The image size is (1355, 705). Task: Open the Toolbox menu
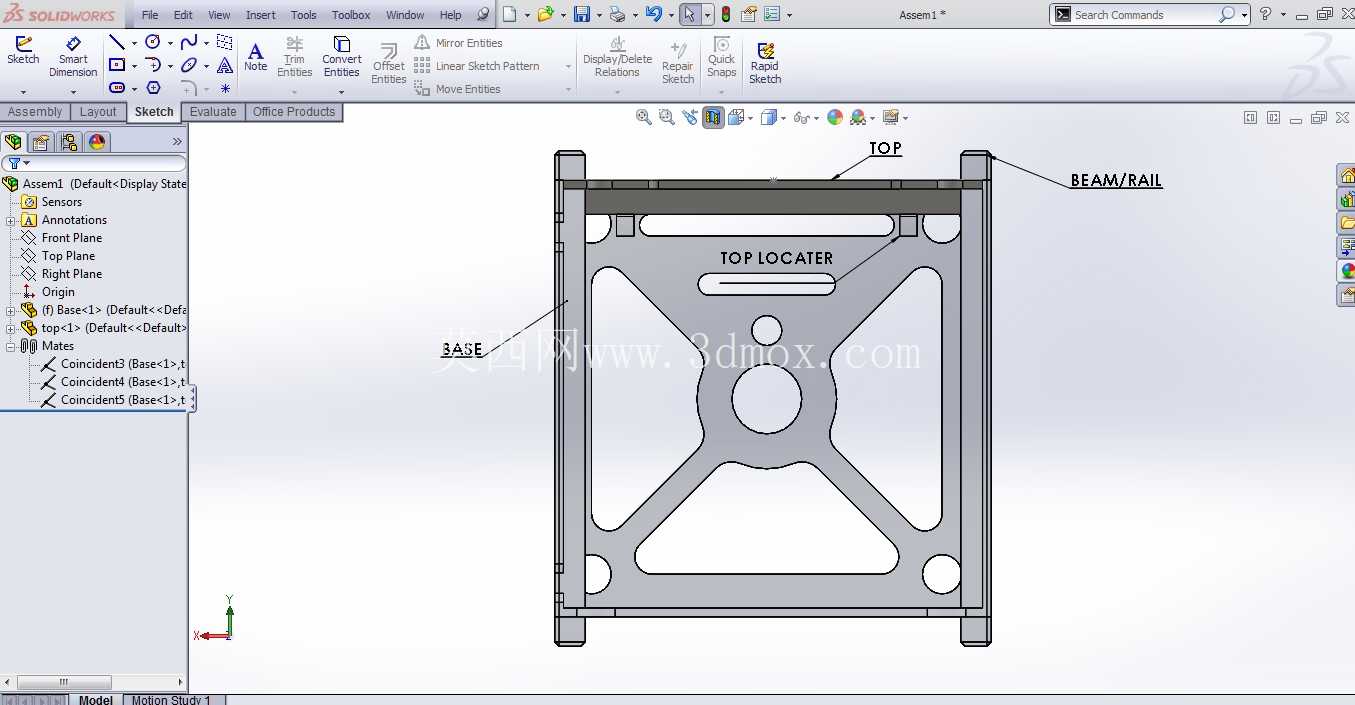[x=351, y=15]
